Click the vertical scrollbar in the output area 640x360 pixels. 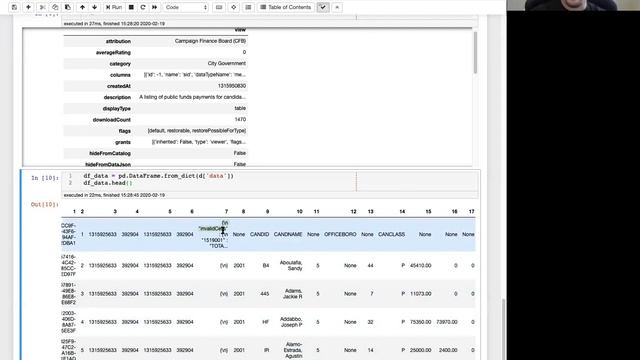[x=475, y=53]
